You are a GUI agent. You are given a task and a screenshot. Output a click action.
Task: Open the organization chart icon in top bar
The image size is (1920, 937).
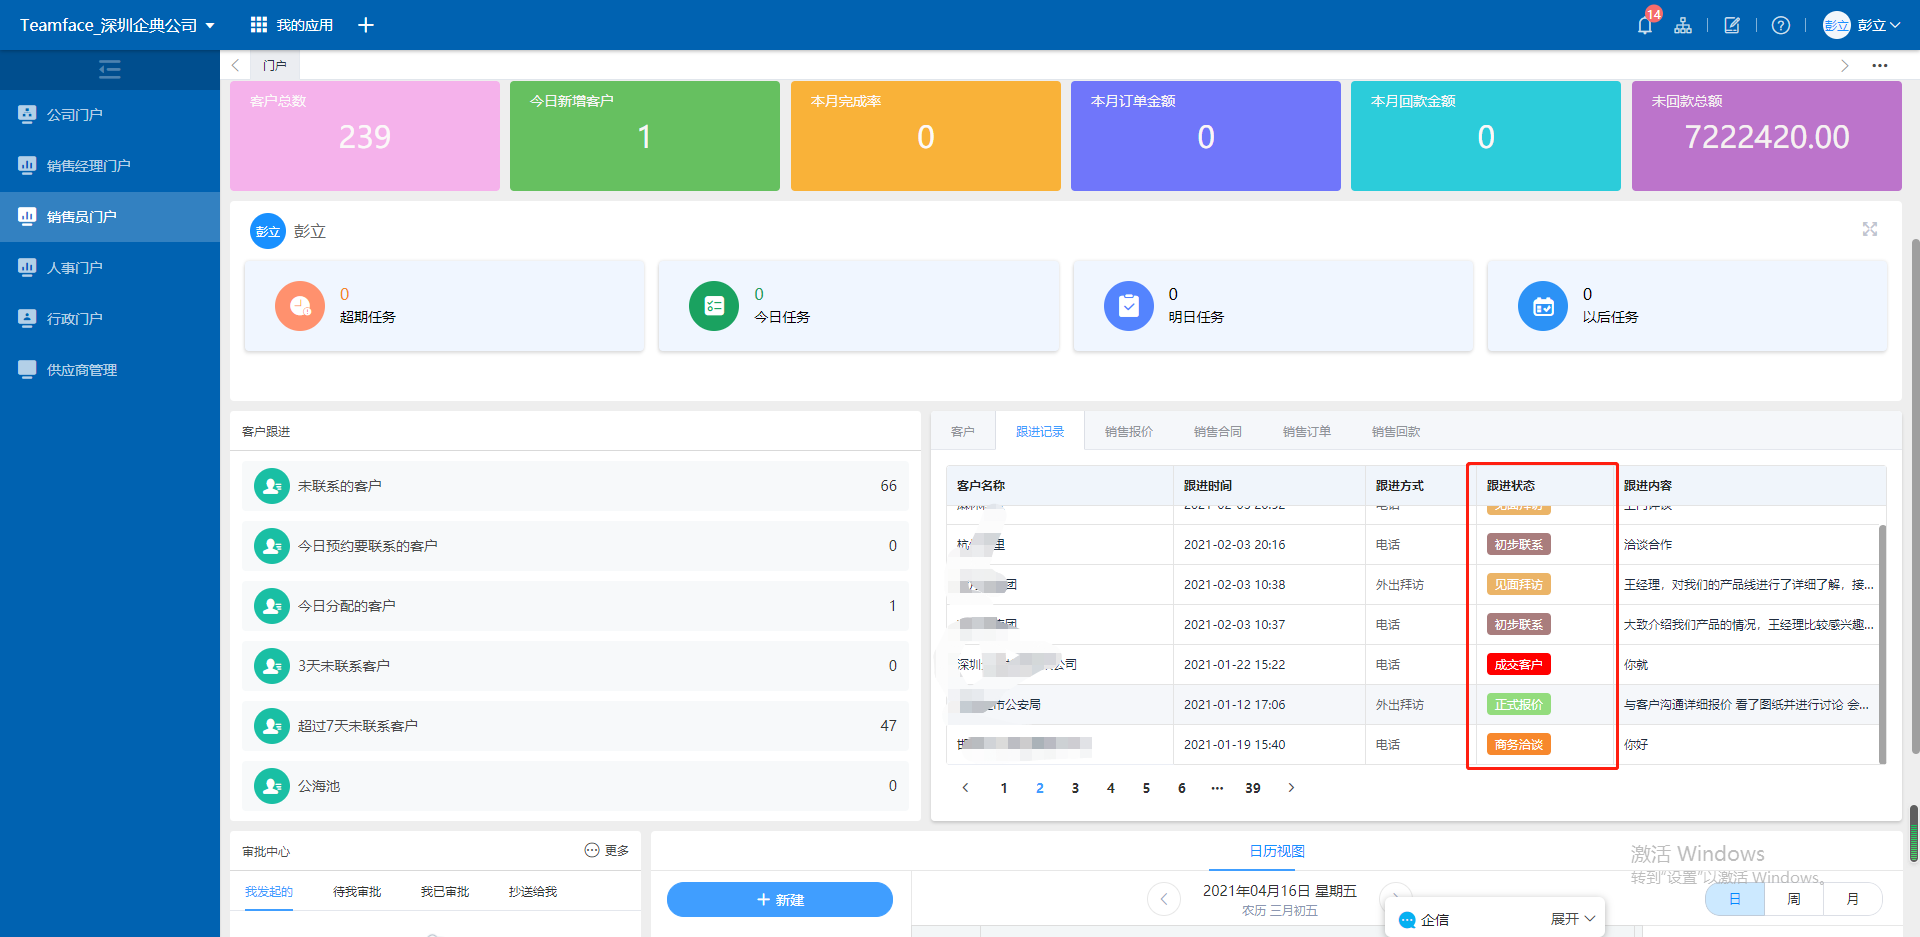click(1683, 24)
